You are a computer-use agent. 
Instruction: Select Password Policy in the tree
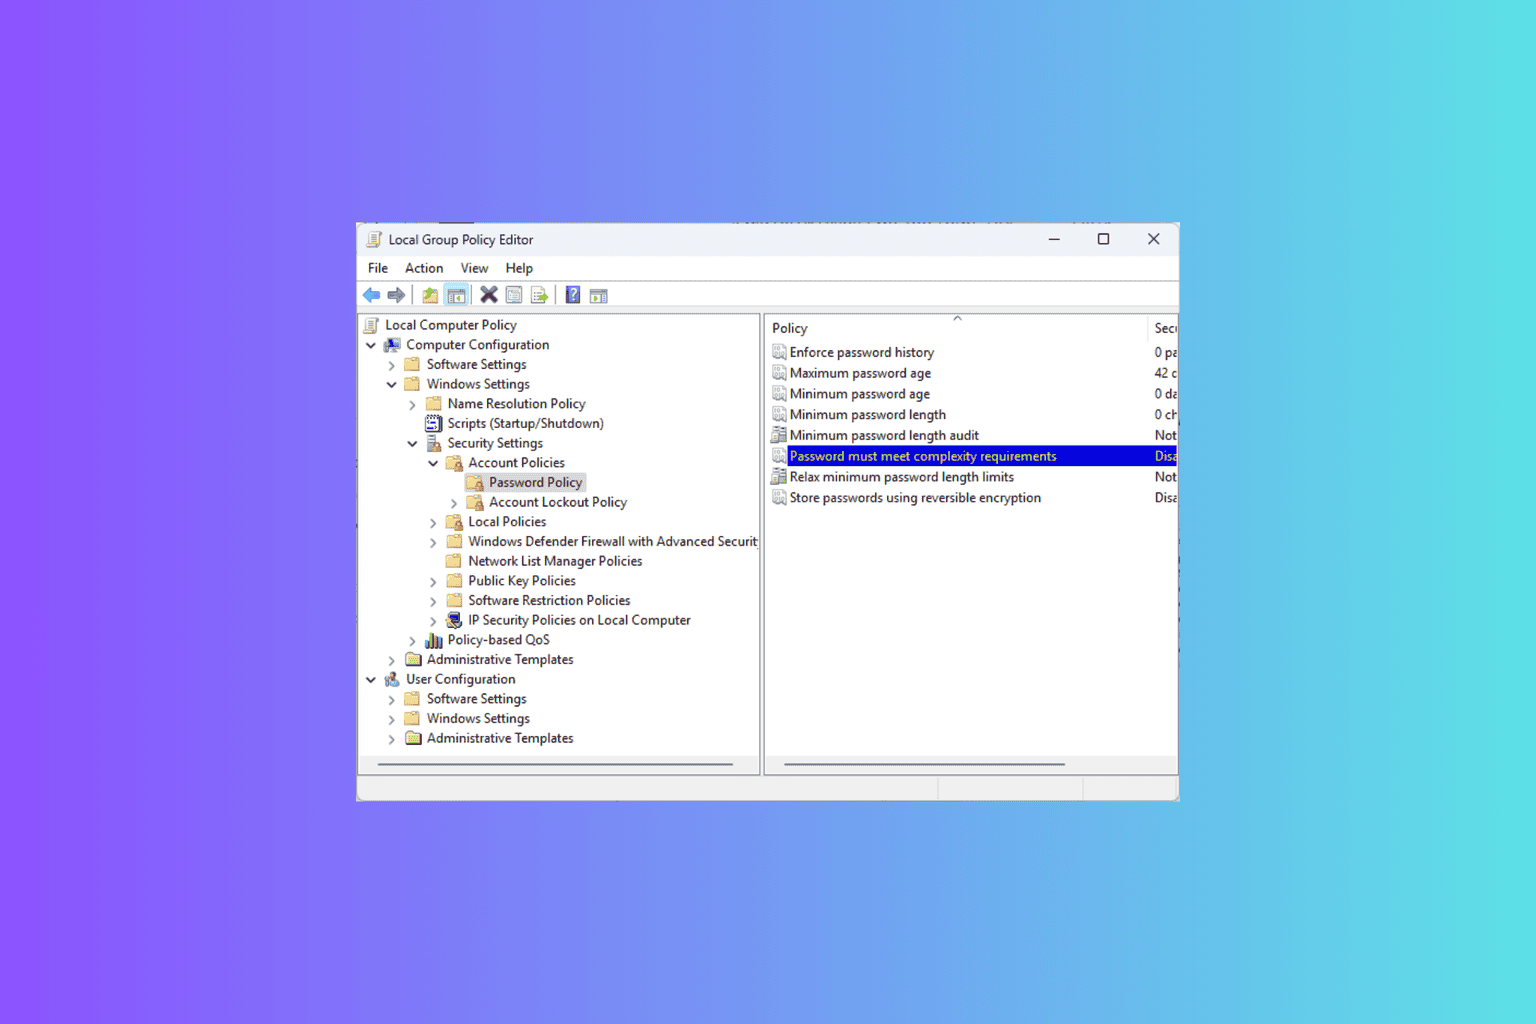535,482
